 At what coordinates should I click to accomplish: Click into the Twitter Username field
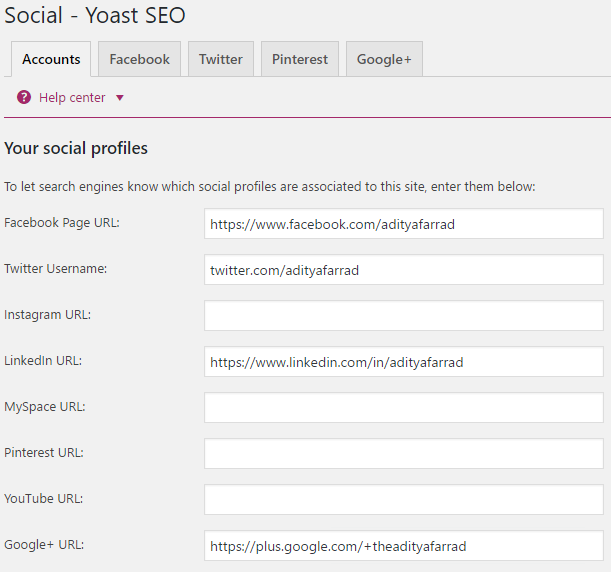pos(403,270)
